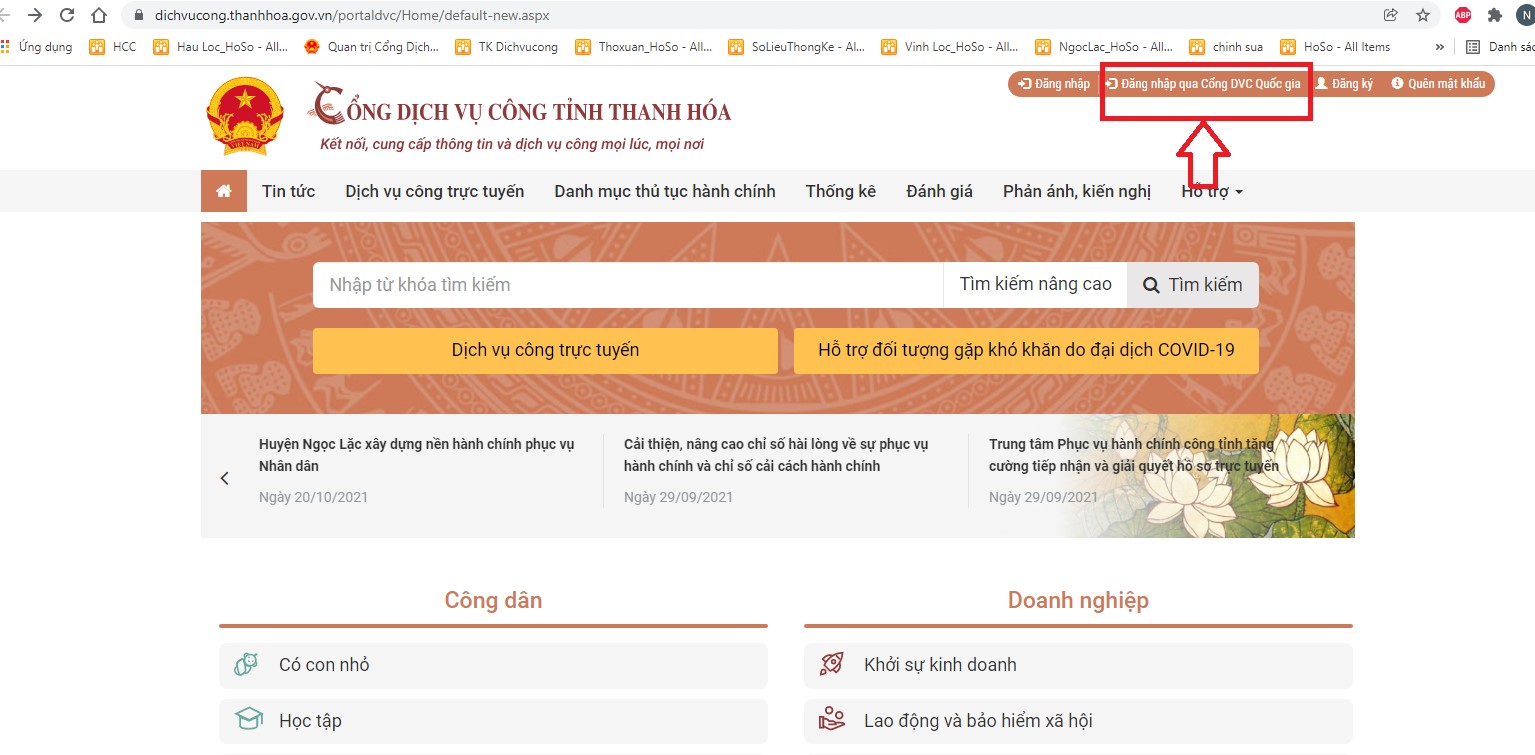Click Đăng nhập qua Cổng DVC Quốc gia

point(1203,84)
